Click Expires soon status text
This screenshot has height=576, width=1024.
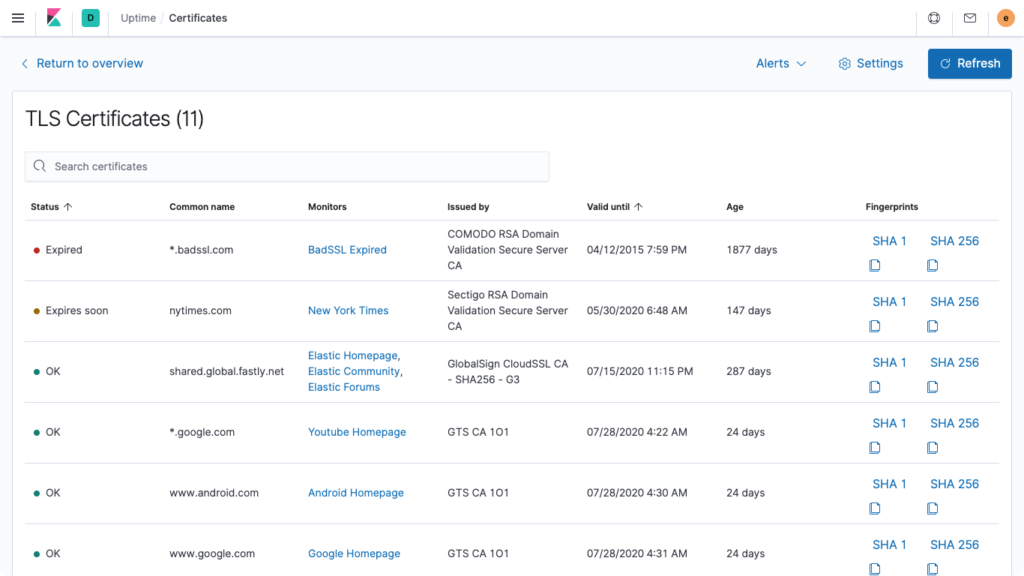click(76, 310)
